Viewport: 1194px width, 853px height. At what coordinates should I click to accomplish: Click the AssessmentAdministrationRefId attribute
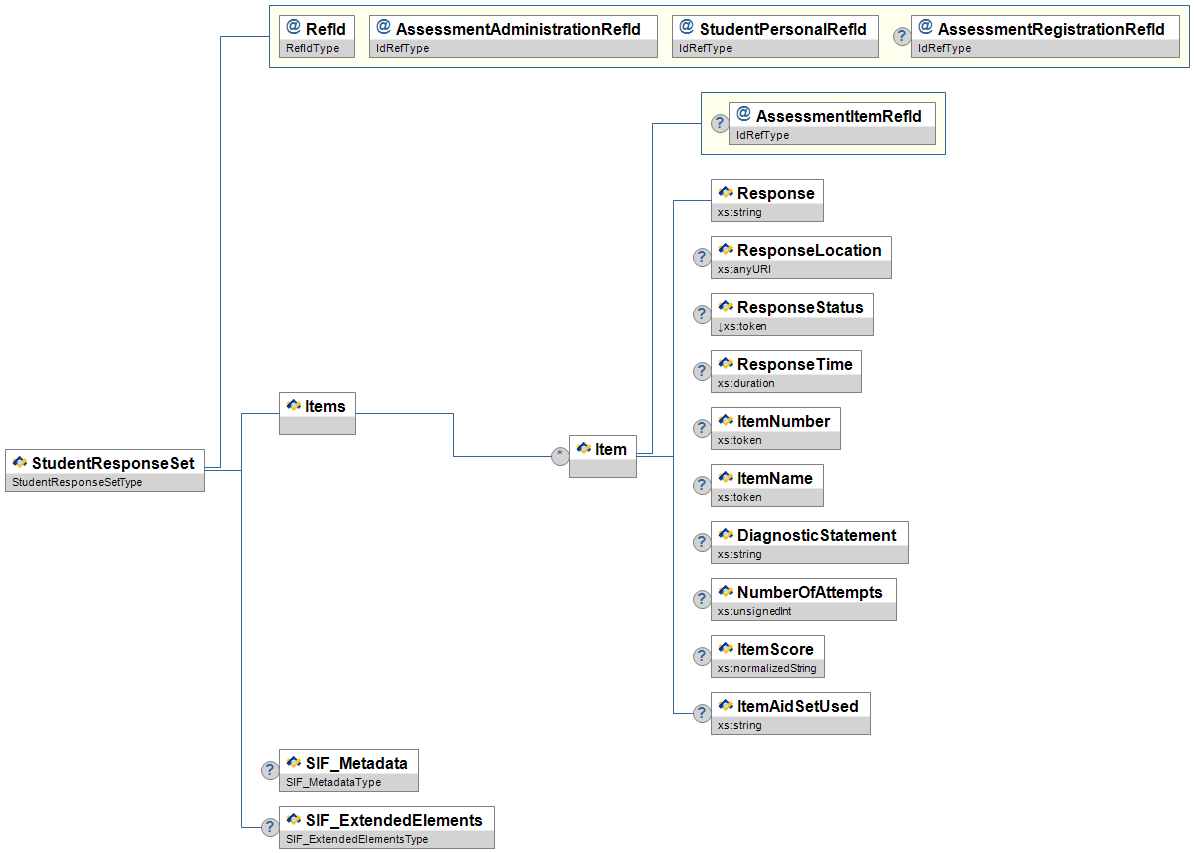point(513,37)
